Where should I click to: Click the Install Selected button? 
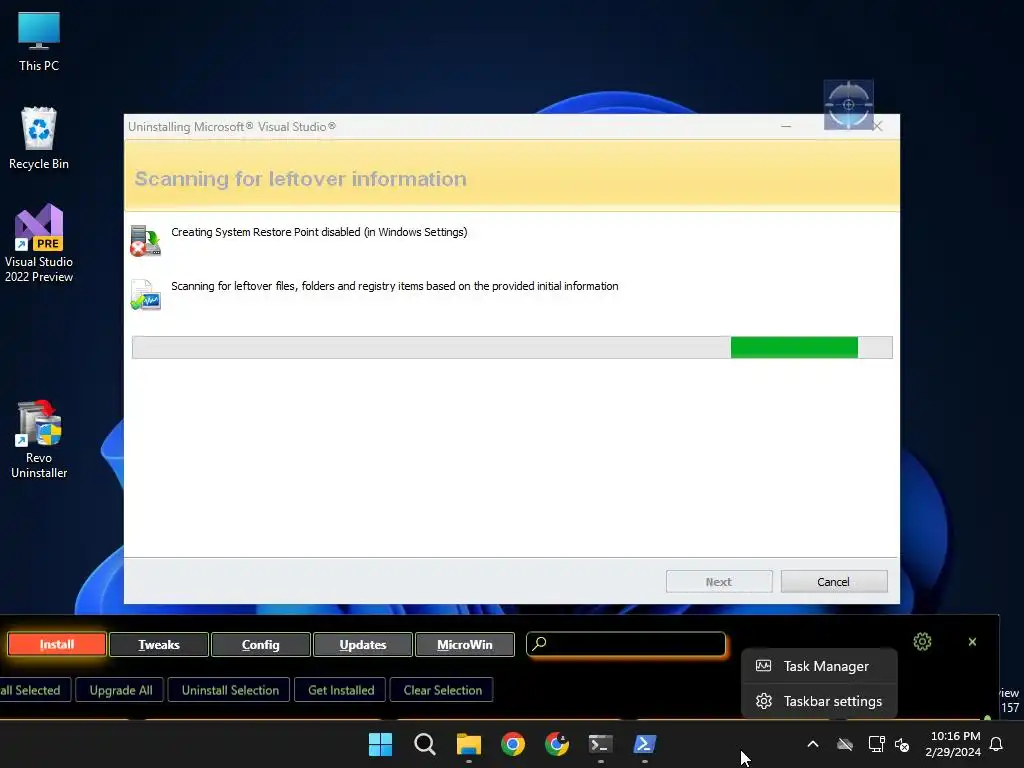click(34, 690)
